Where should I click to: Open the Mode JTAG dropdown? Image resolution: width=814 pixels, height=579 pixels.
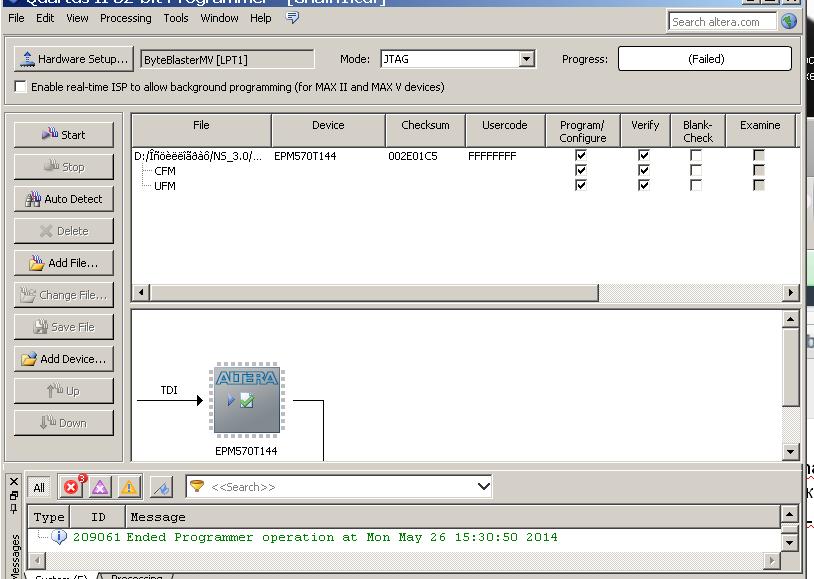tap(526, 59)
